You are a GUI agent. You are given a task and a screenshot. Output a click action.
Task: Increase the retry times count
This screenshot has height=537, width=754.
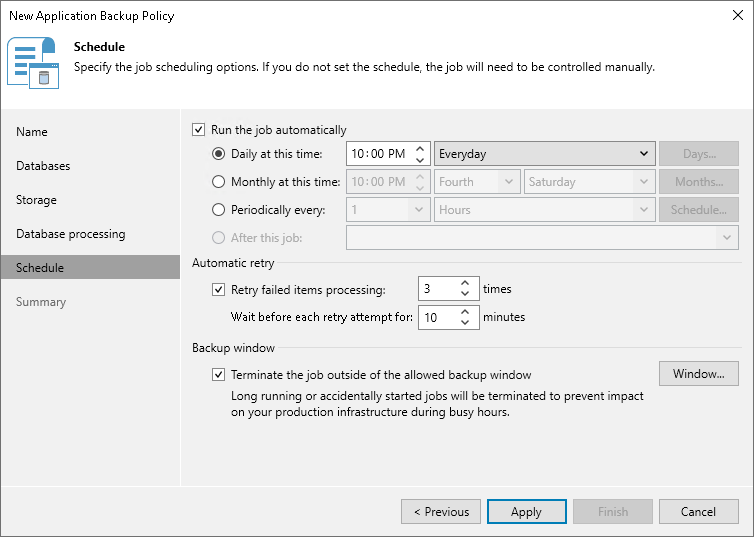point(465,283)
